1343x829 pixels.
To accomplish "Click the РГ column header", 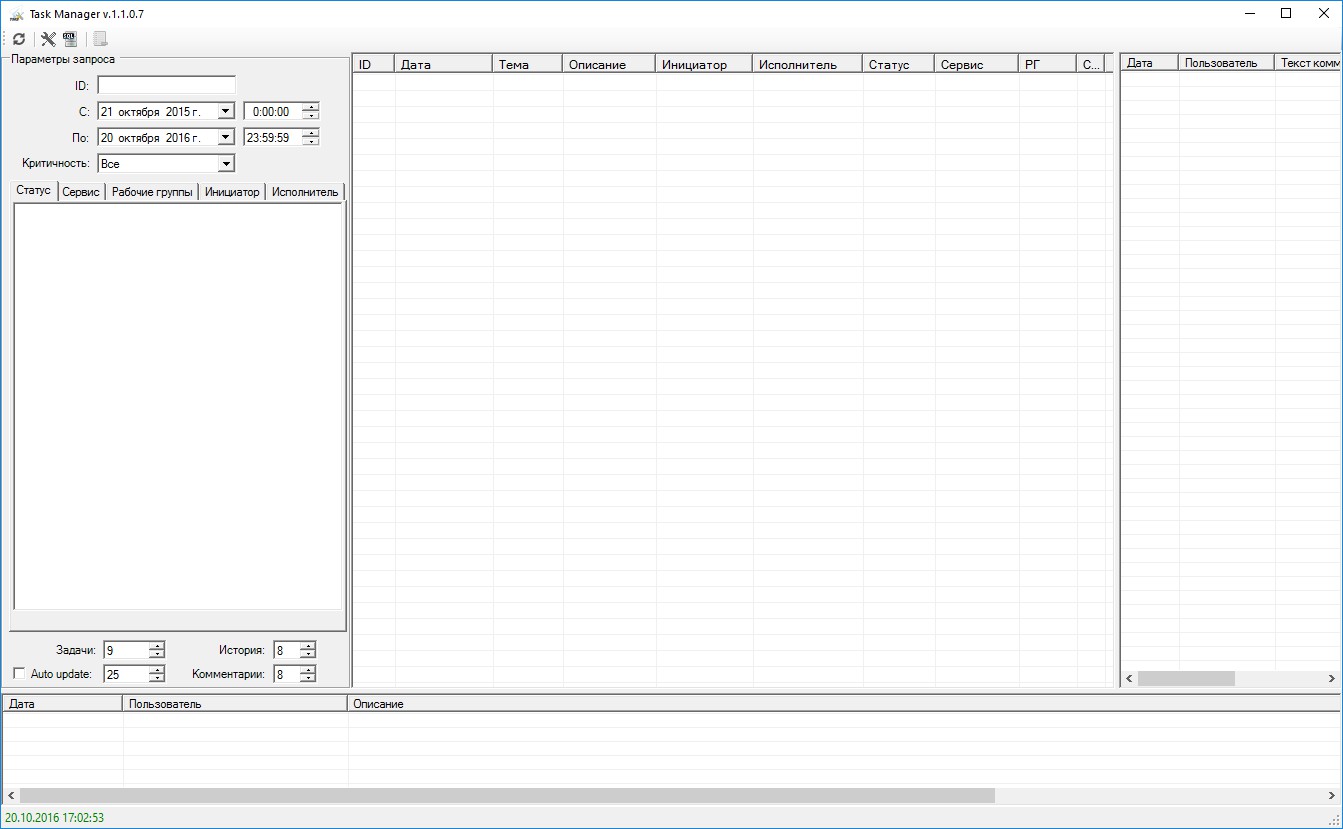I will point(1047,64).
